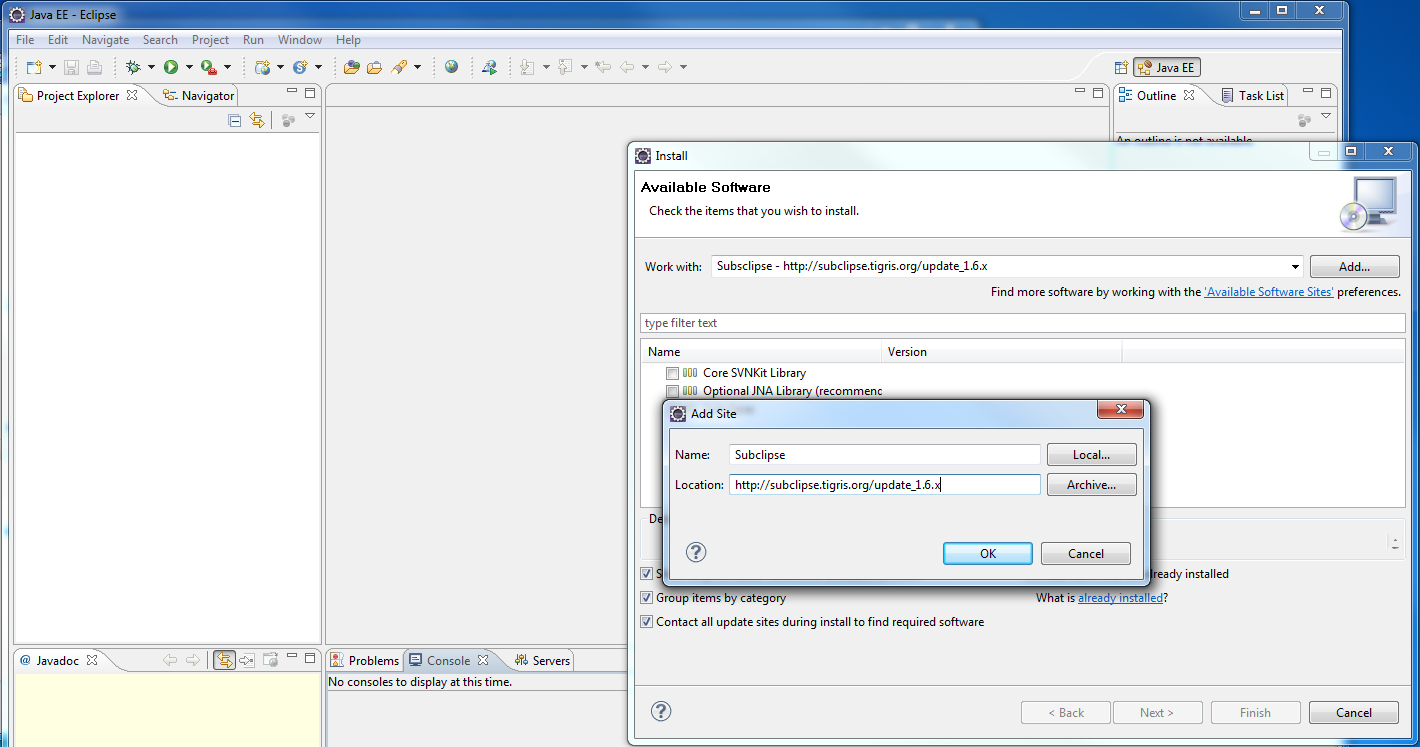Click the Location field in Add Site
The width and height of the screenshot is (1420, 747).
[x=885, y=485]
